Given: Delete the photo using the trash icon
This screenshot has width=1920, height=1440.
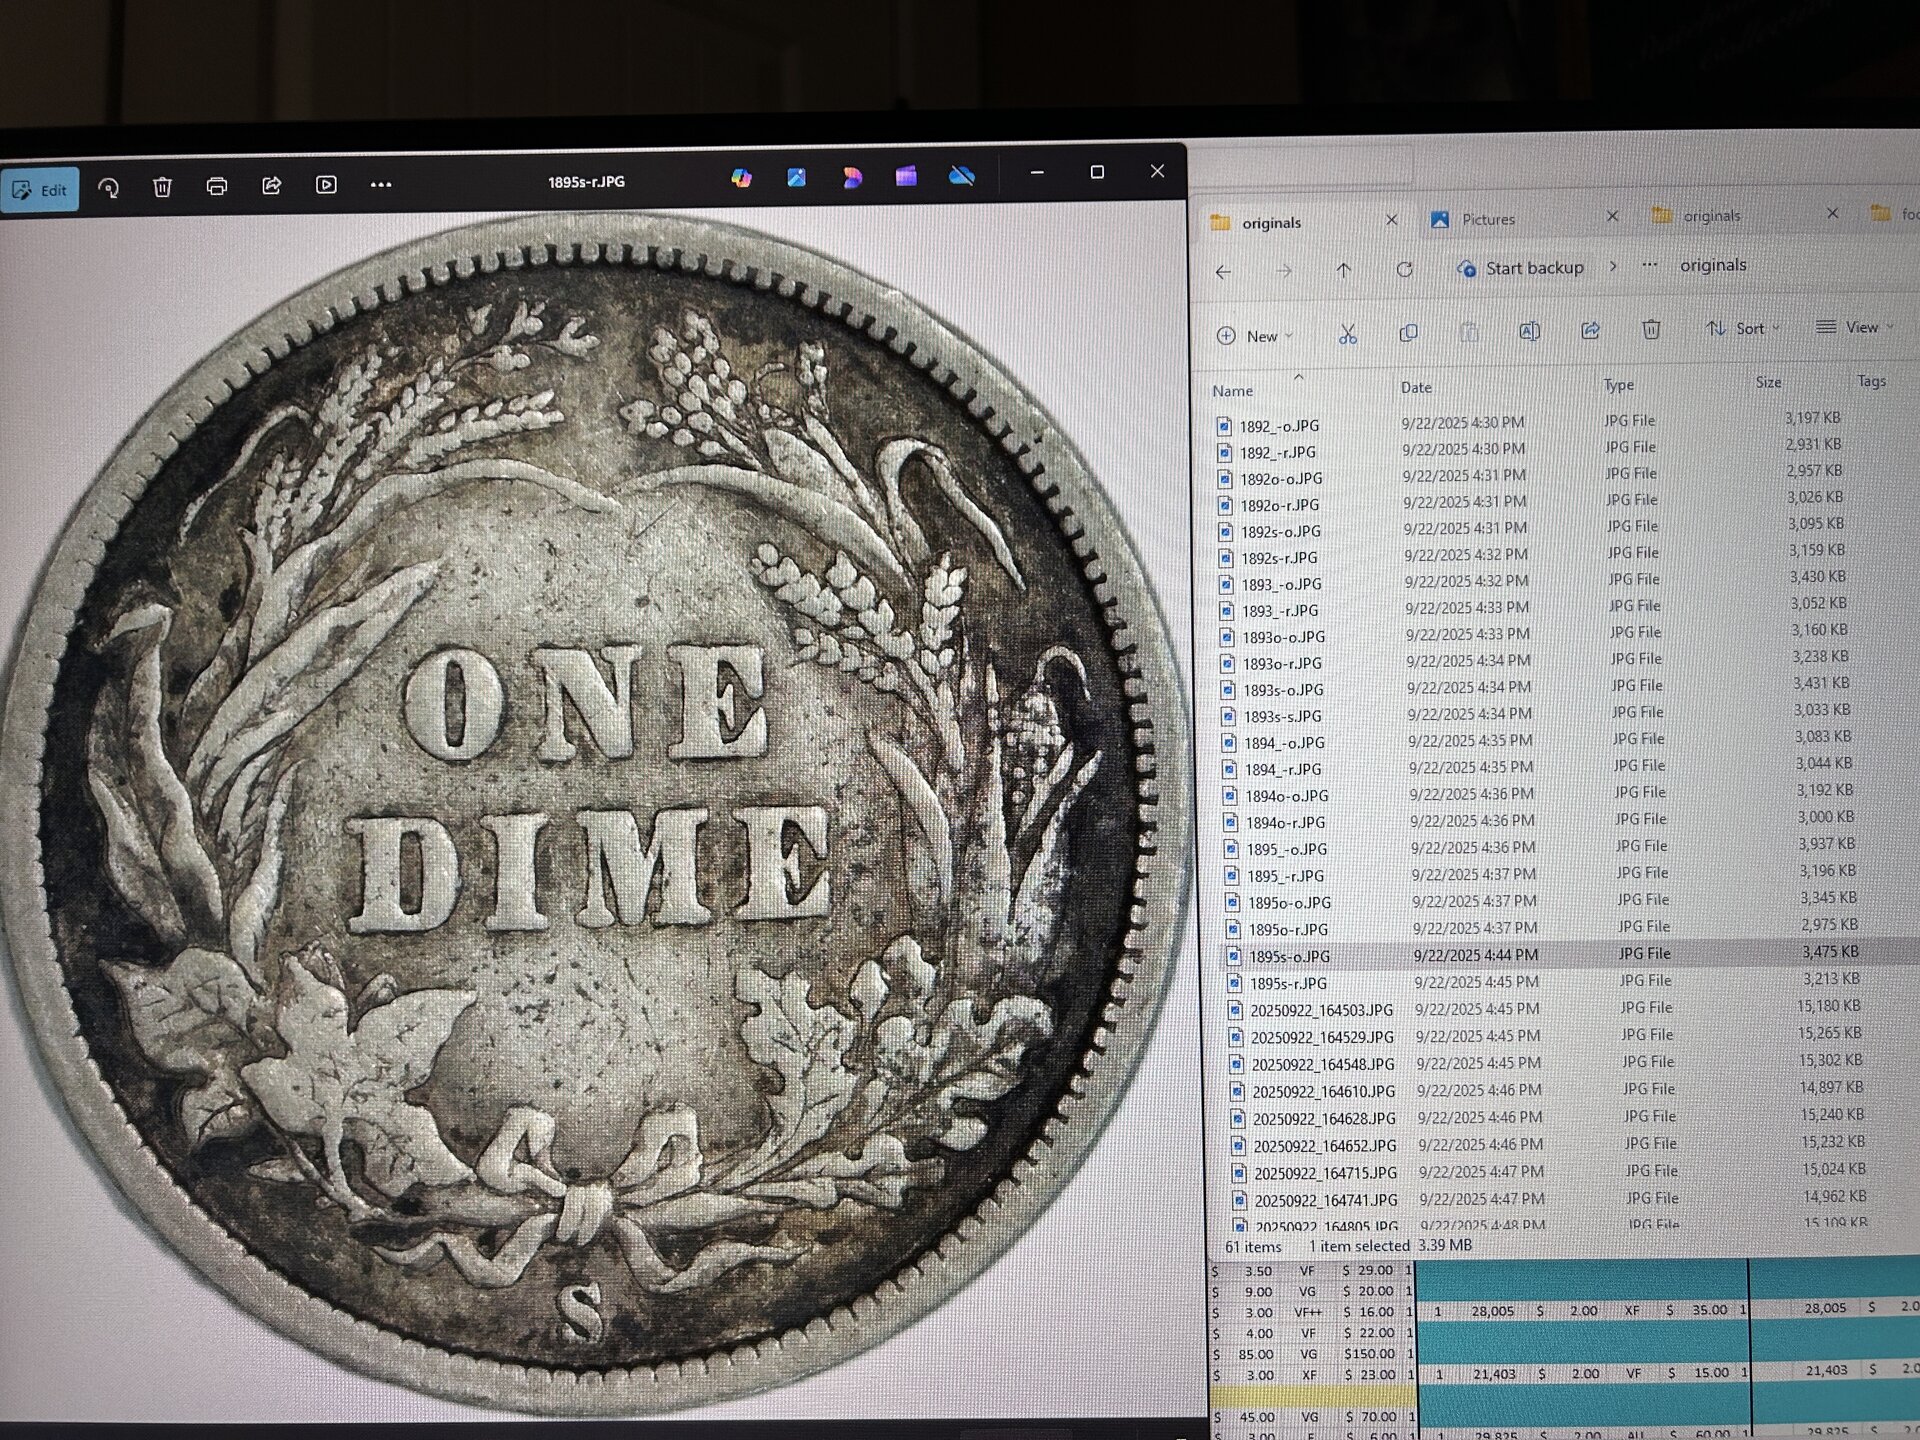Looking at the screenshot, I should point(162,186).
